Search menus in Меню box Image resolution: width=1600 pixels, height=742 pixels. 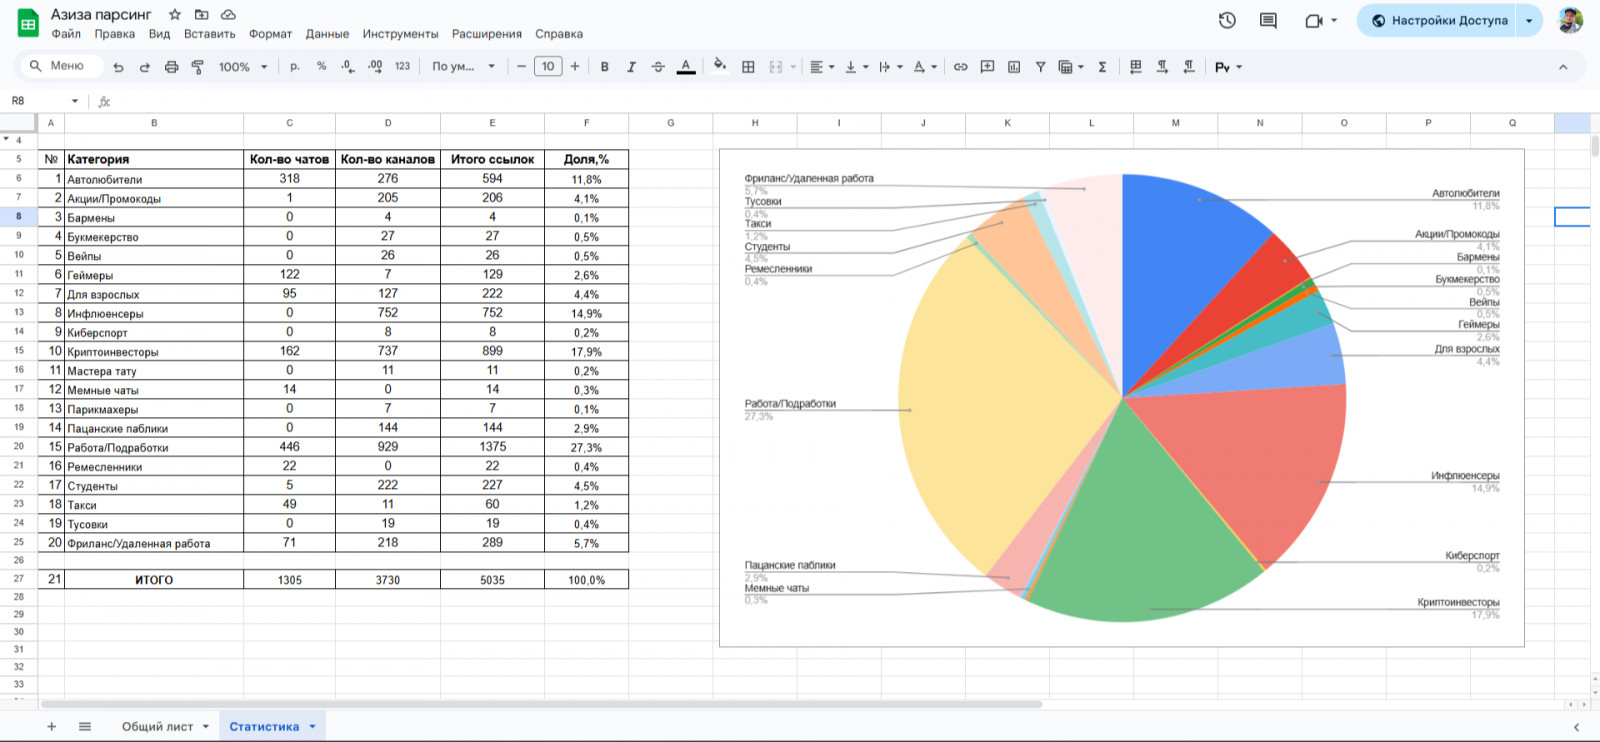click(62, 66)
